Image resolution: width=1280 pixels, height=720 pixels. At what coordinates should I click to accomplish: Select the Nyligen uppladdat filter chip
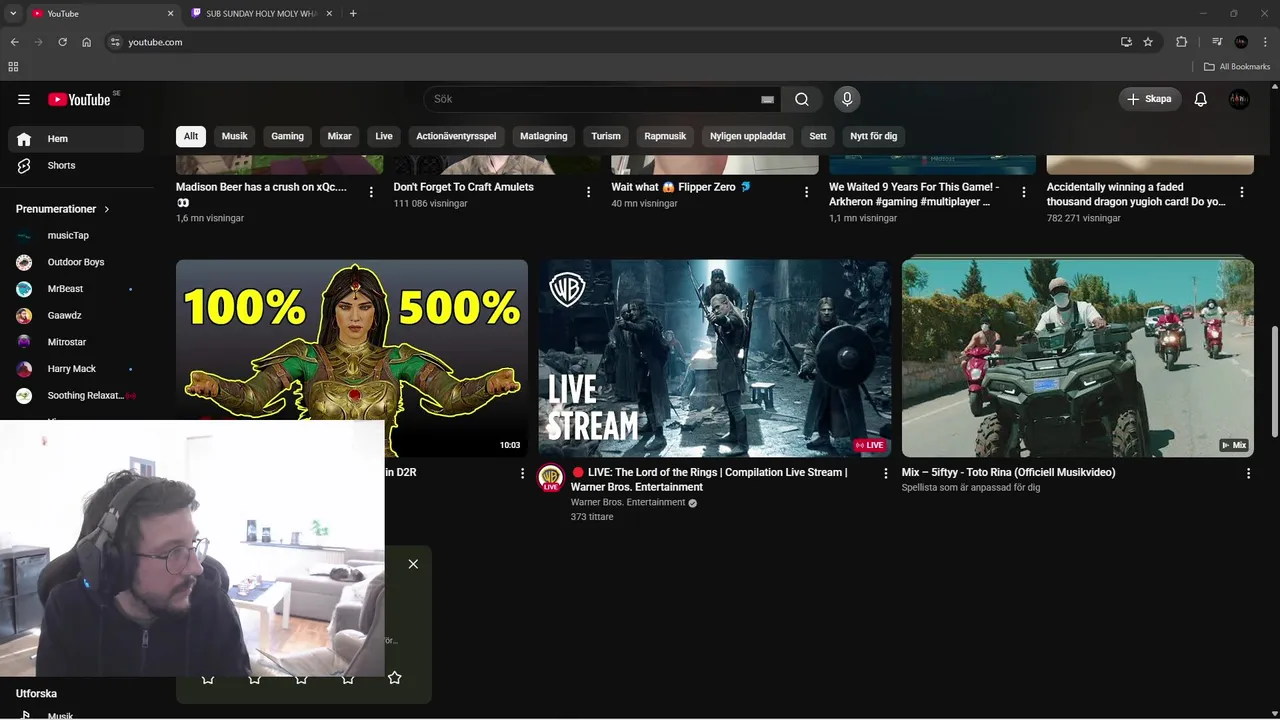(748, 136)
